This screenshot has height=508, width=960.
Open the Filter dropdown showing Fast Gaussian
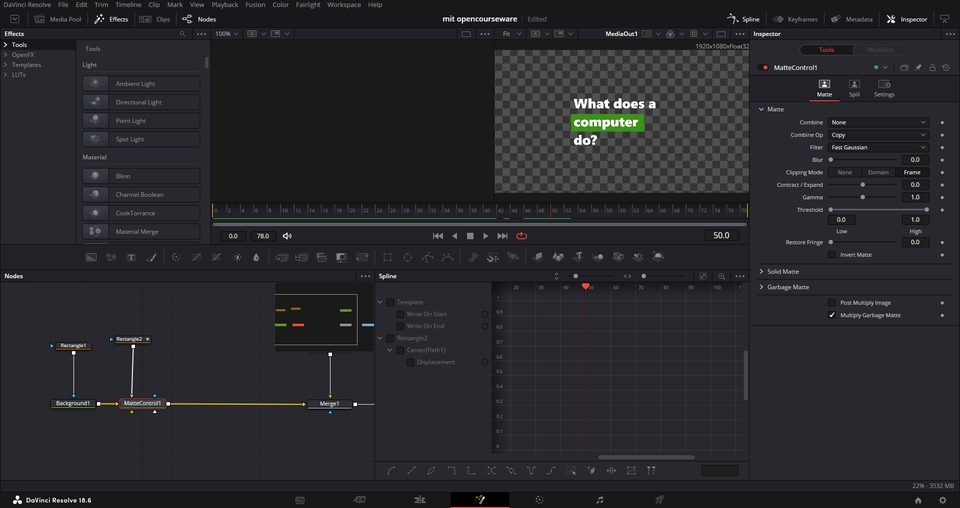[879, 148]
